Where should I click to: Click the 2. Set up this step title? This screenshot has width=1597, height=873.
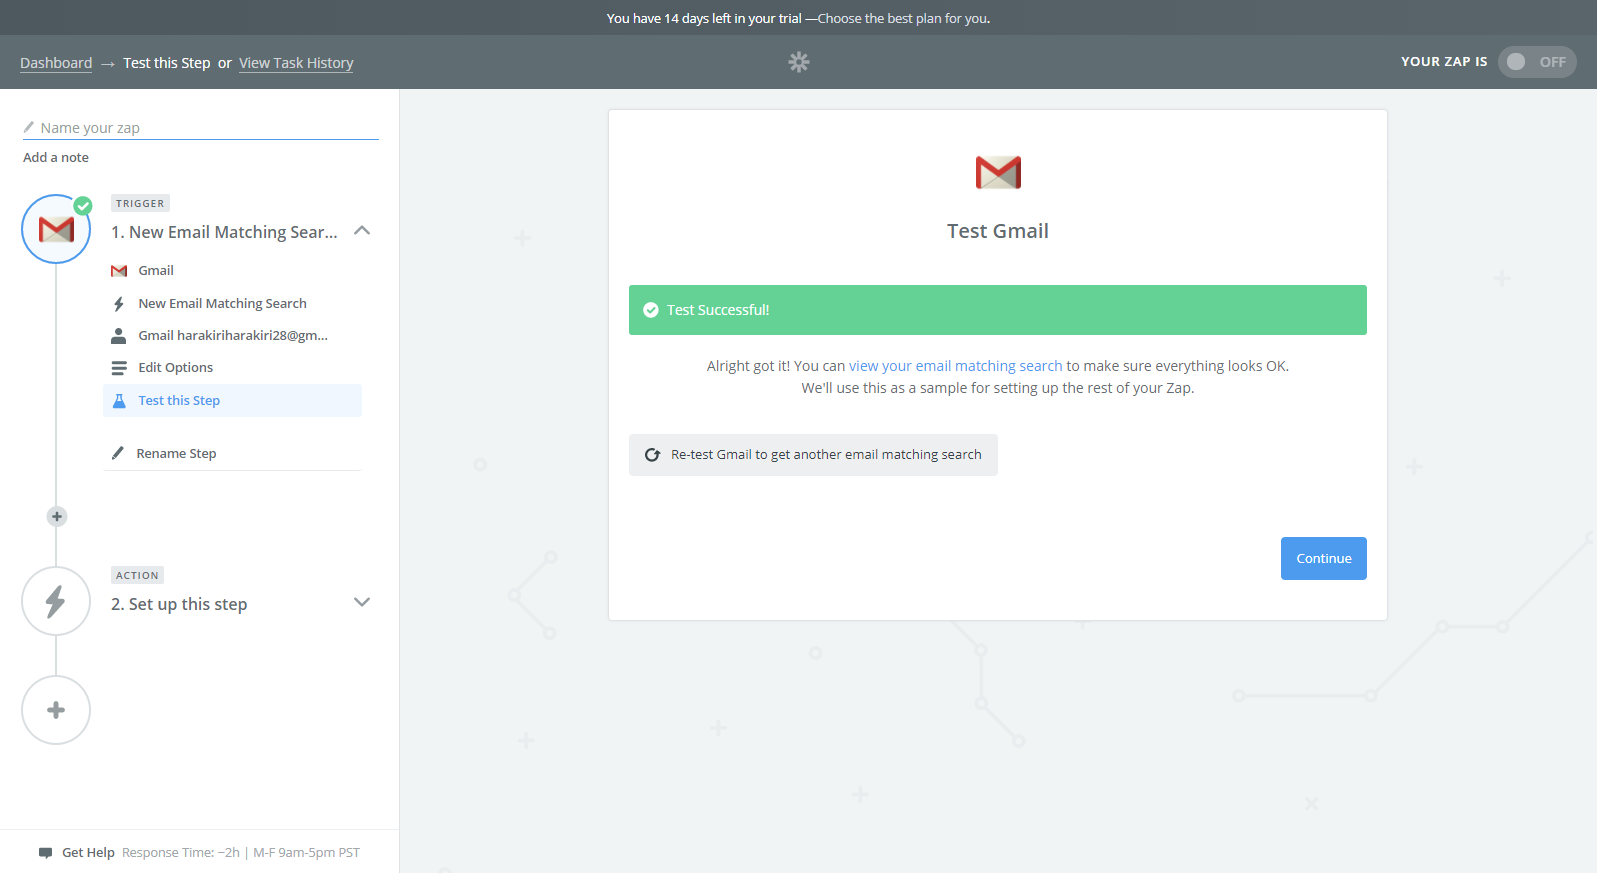tap(179, 604)
